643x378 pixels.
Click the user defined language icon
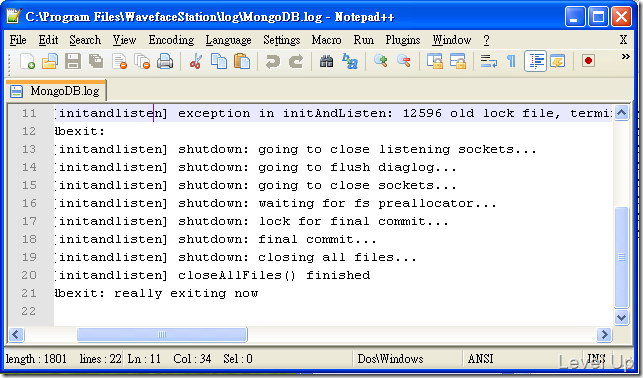(558, 61)
